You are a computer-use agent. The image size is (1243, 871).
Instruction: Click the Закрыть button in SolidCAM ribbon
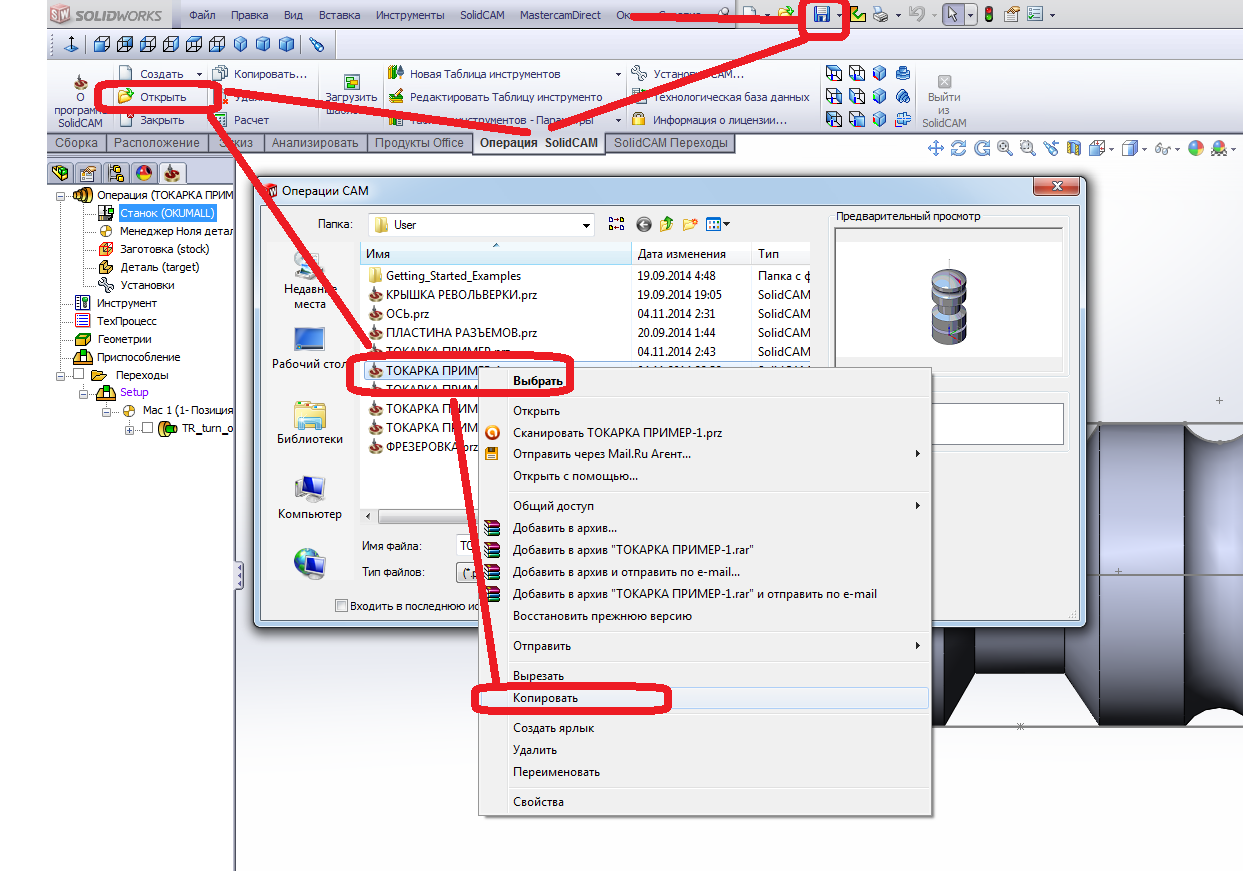[152, 120]
